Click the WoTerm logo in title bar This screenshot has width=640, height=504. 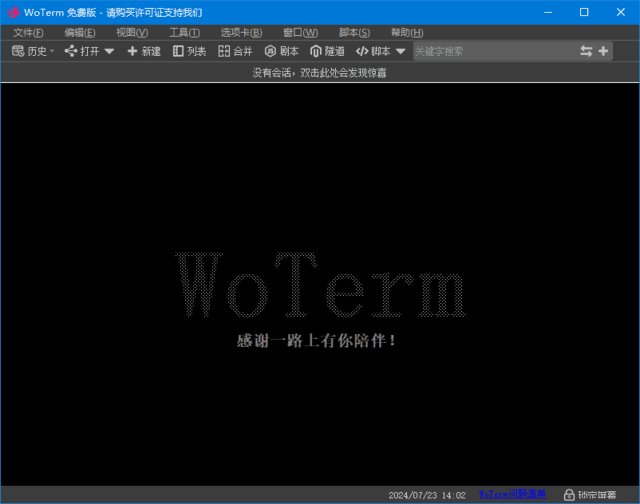pos(13,12)
